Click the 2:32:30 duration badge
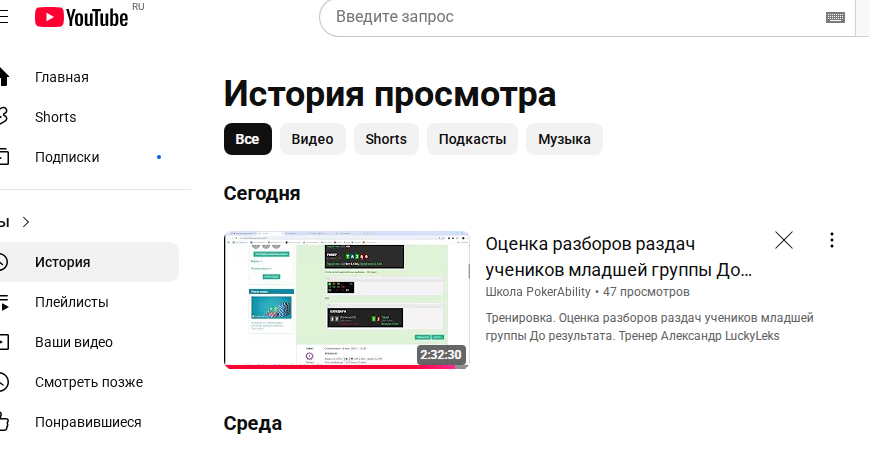Viewport: 869px width, 452px height. (x=441, y=355)
